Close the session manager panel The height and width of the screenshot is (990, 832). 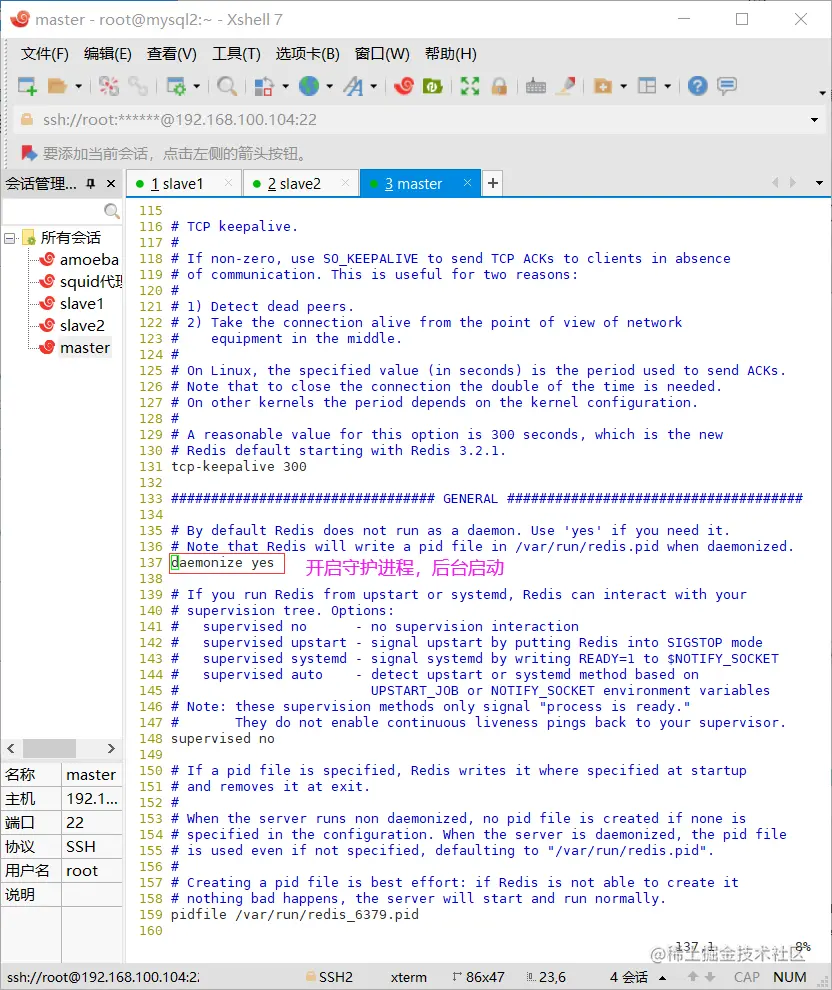click(x=111, y=184)
